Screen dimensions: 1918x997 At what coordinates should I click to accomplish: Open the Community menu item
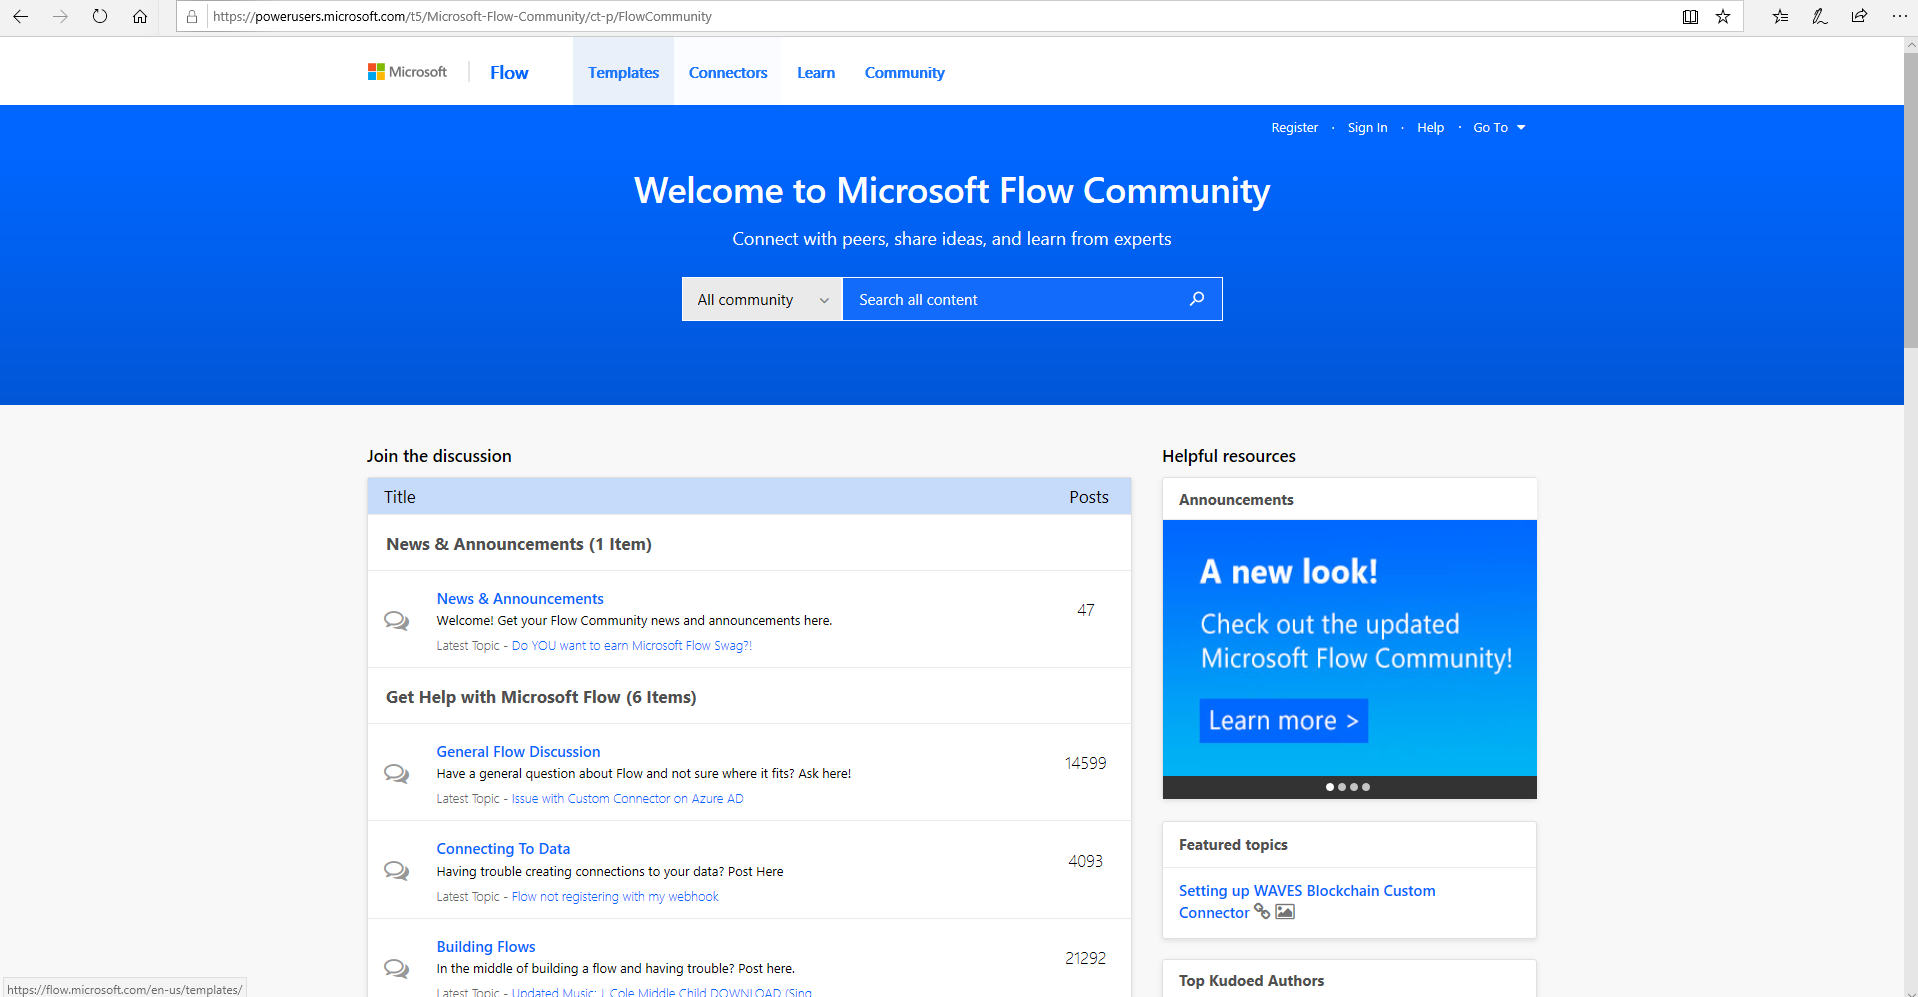coord(903,71)
